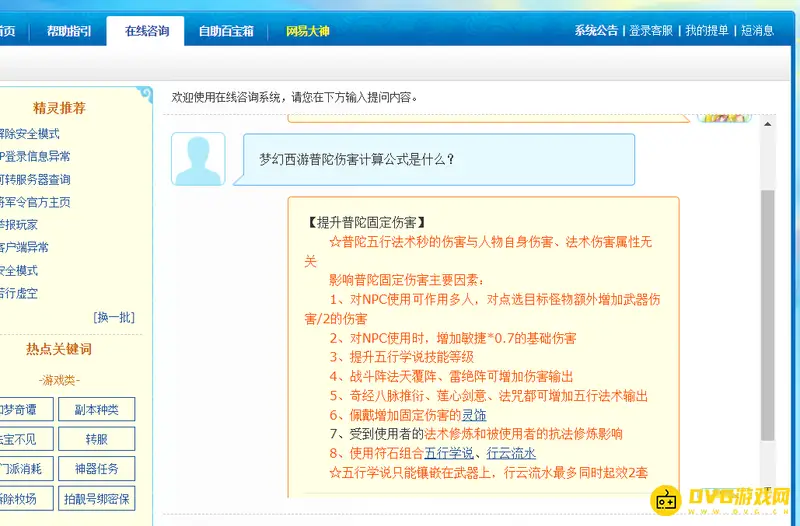Select 将军令官方主页 recommendation
Viewport: 800px width, 526px height.
click(x=35, y=202)
